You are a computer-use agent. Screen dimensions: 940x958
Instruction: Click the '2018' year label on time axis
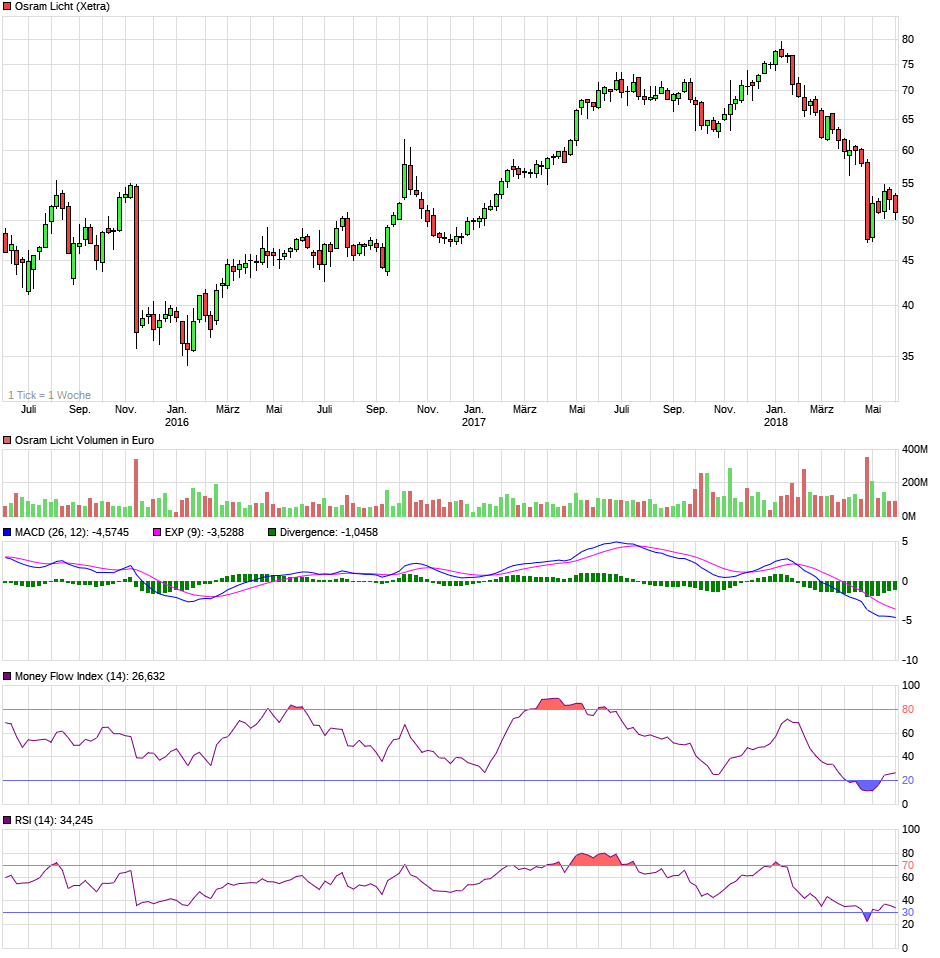[x=776, y=422]
